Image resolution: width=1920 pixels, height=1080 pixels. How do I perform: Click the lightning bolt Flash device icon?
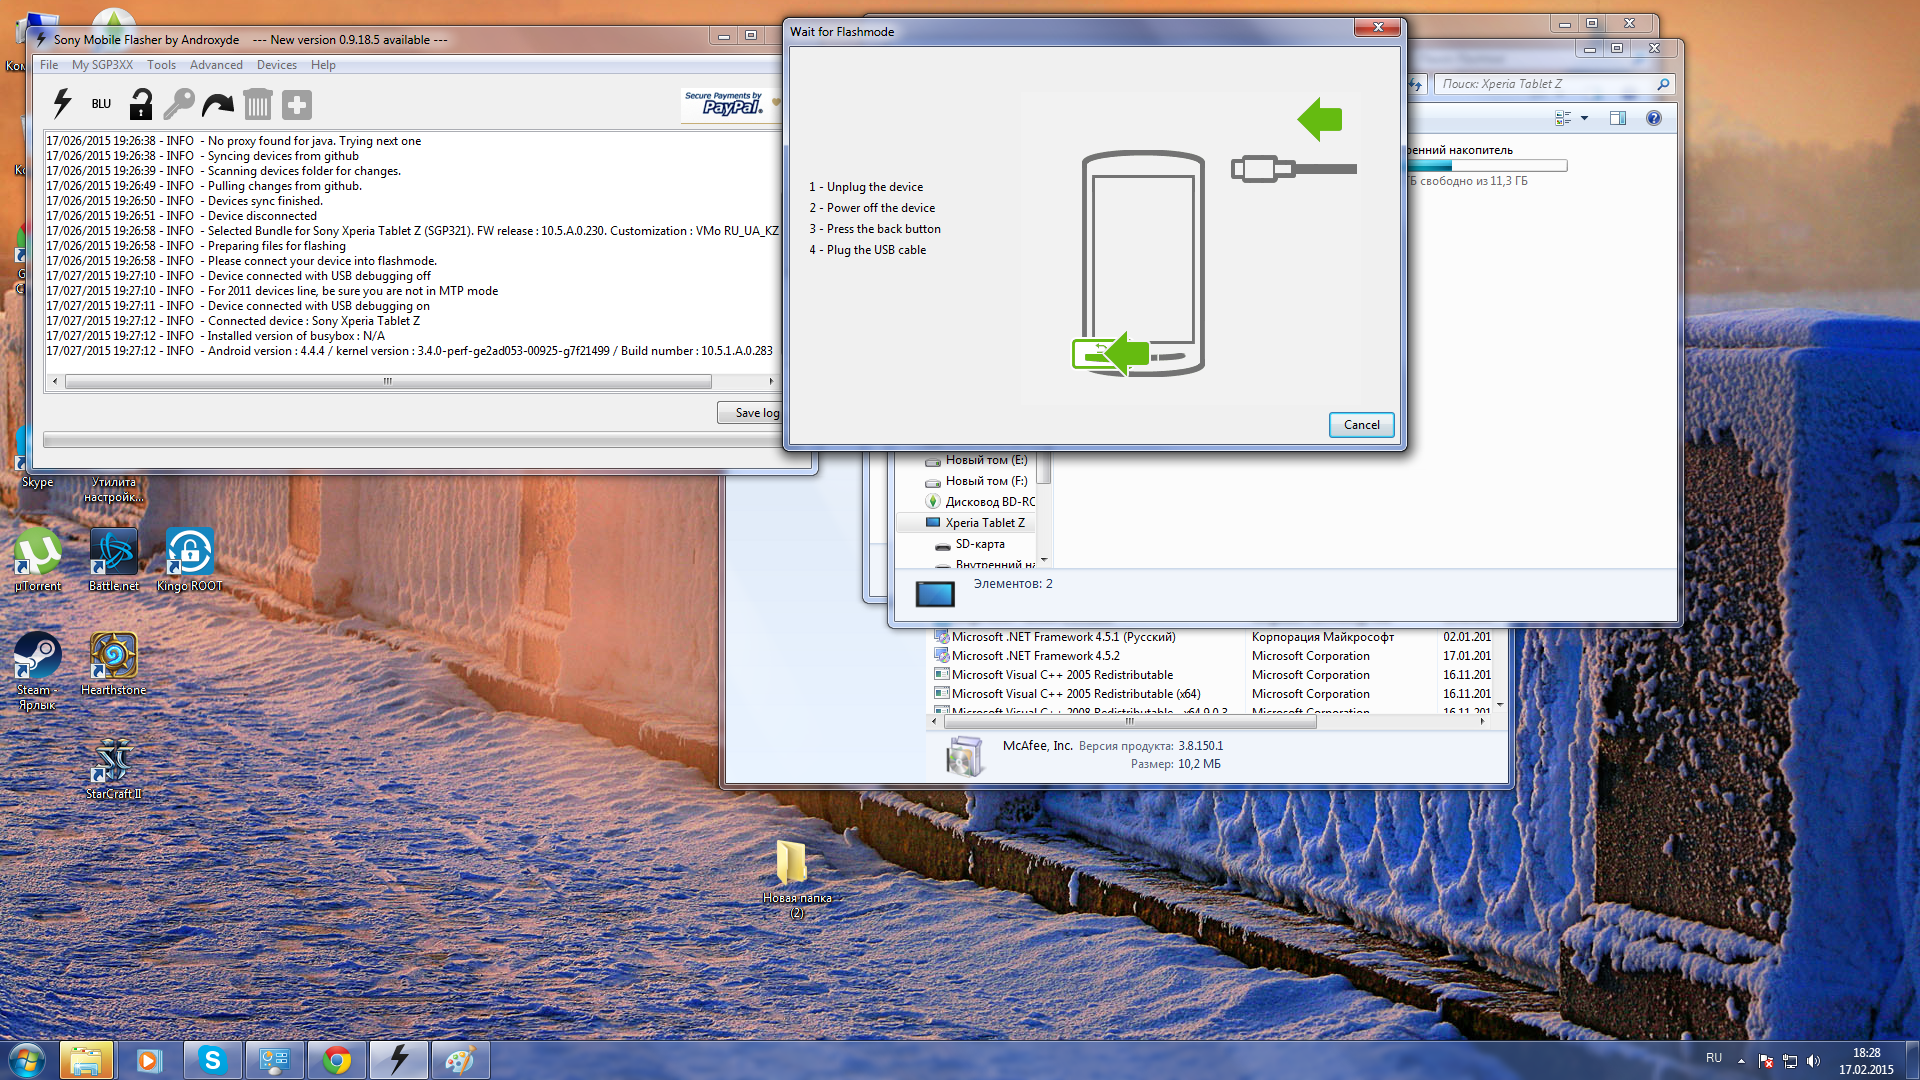[62, 104]
